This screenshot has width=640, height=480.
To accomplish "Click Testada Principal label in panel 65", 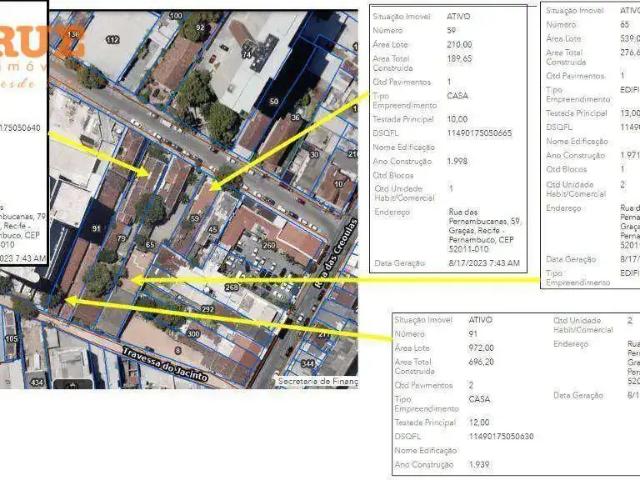I will (576, 113).
